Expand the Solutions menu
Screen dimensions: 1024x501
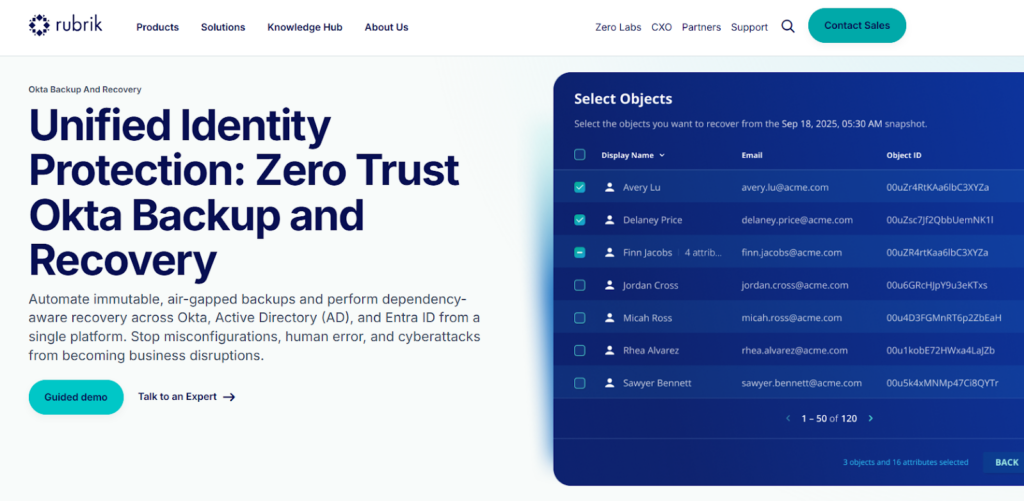click(223, 27)
